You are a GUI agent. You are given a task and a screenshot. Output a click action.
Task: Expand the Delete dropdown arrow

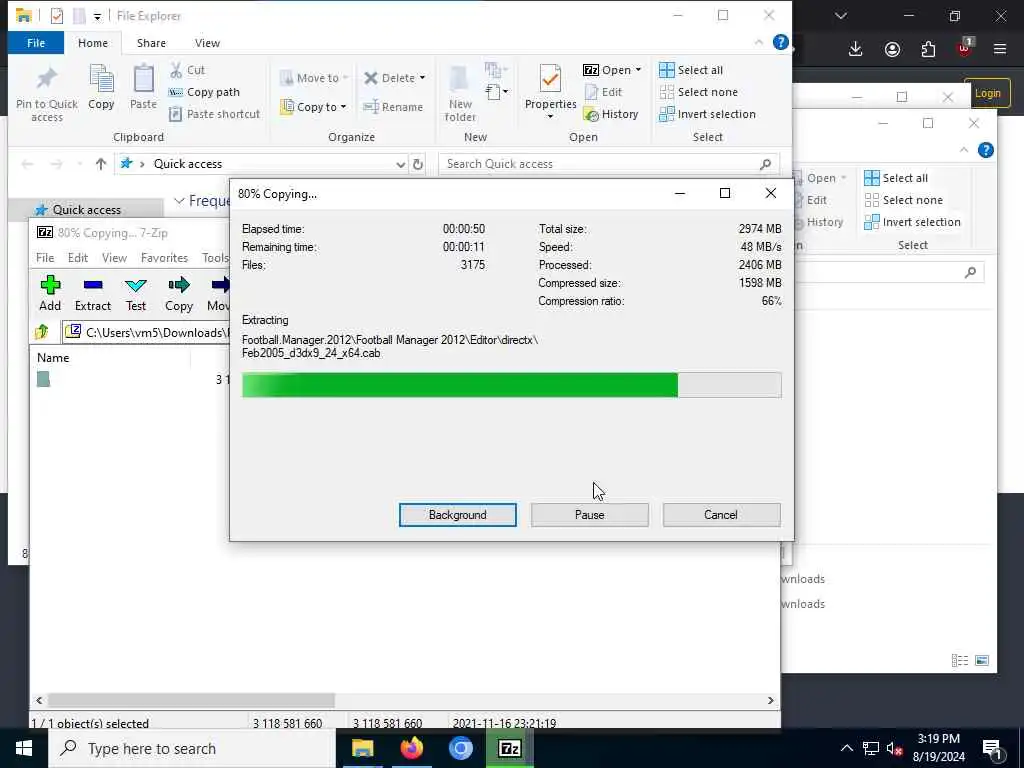423,78
